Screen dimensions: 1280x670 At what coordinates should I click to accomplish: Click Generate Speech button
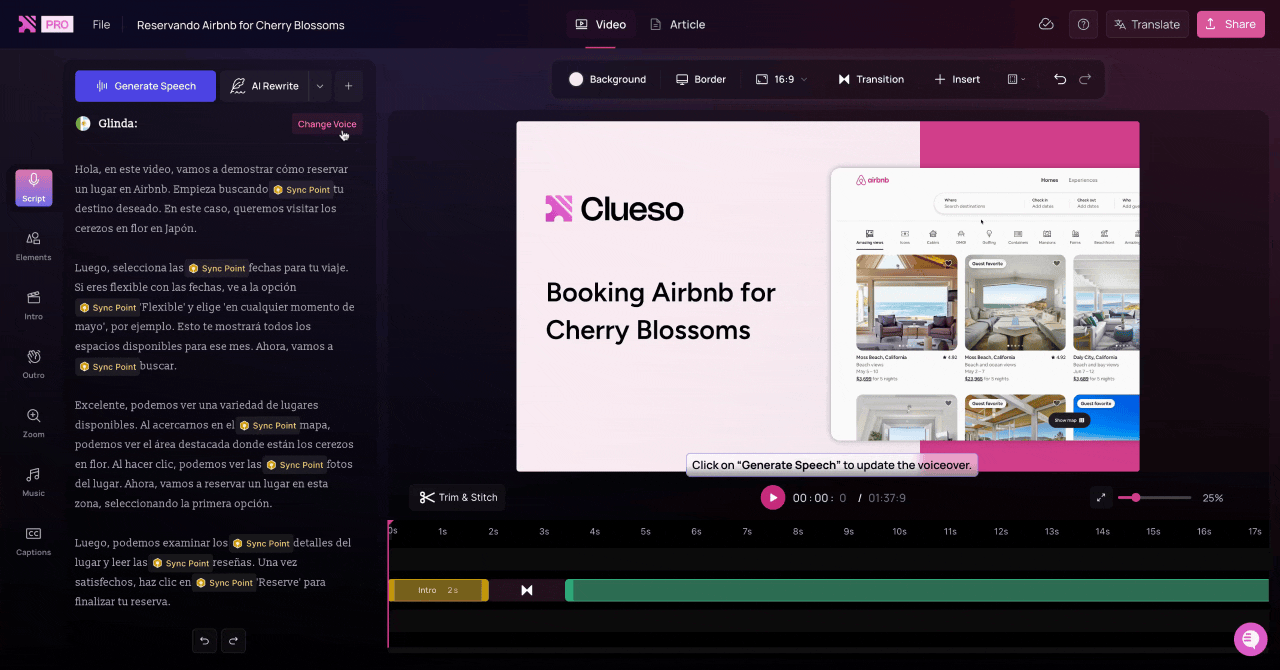point(145,86)
